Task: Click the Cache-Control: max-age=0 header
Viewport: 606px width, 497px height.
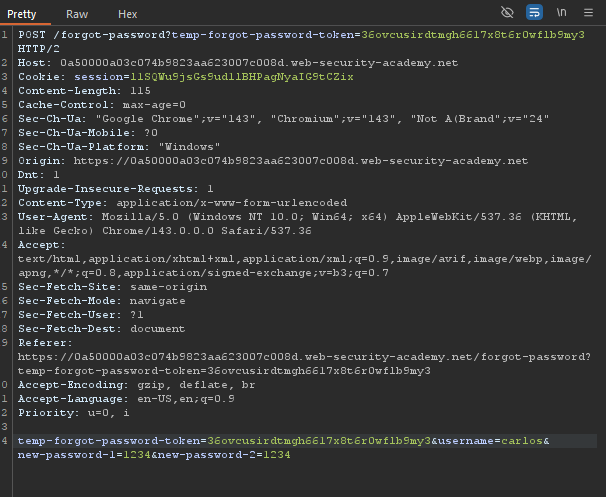Action: point(102,105)
